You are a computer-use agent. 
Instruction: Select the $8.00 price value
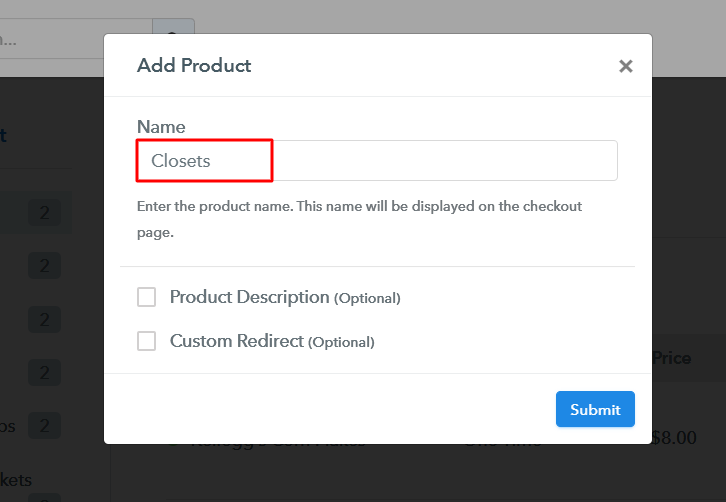pyautogui.click(x=673, y=438)
